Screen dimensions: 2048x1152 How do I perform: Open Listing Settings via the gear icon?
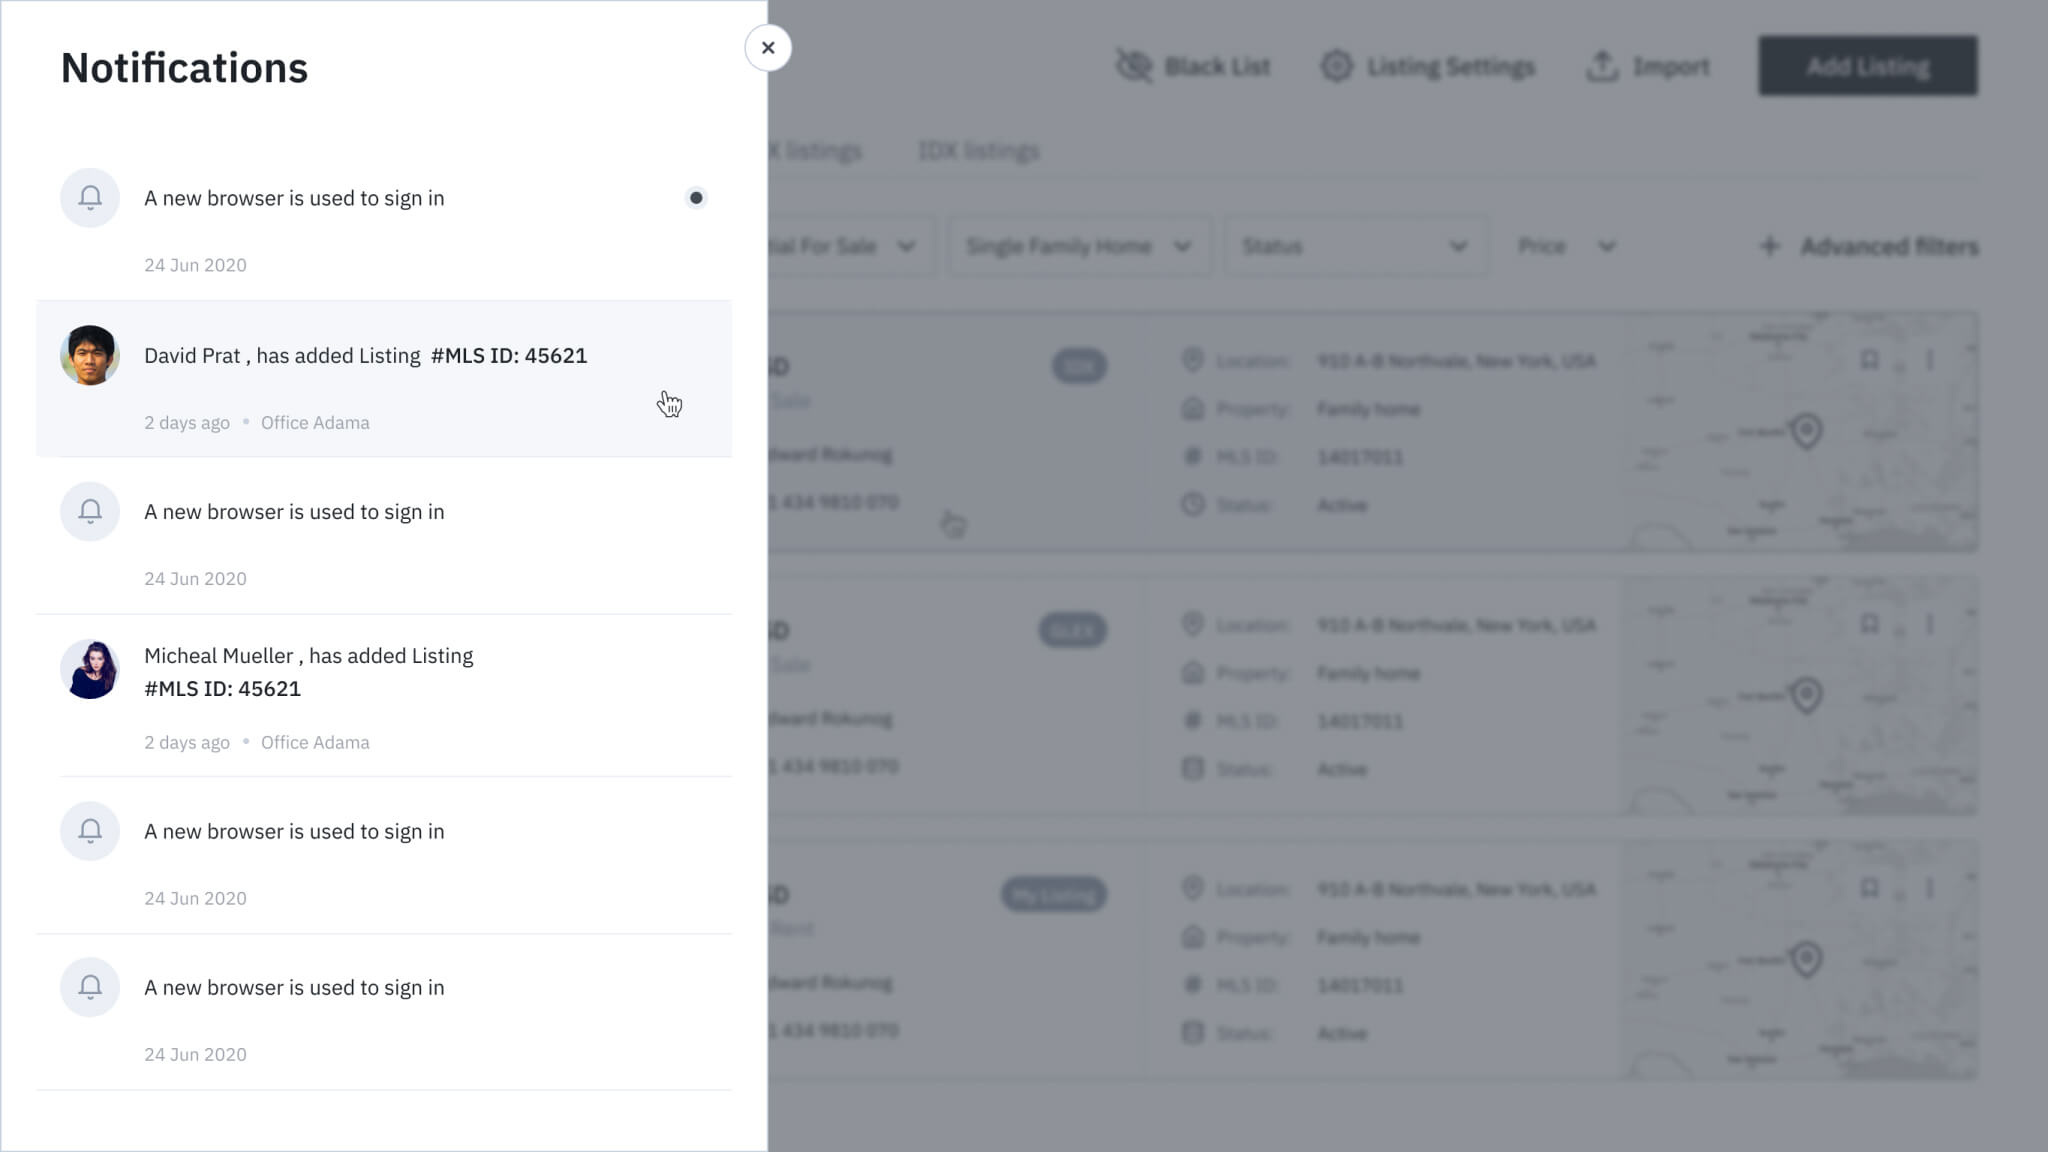[1338, 66]
